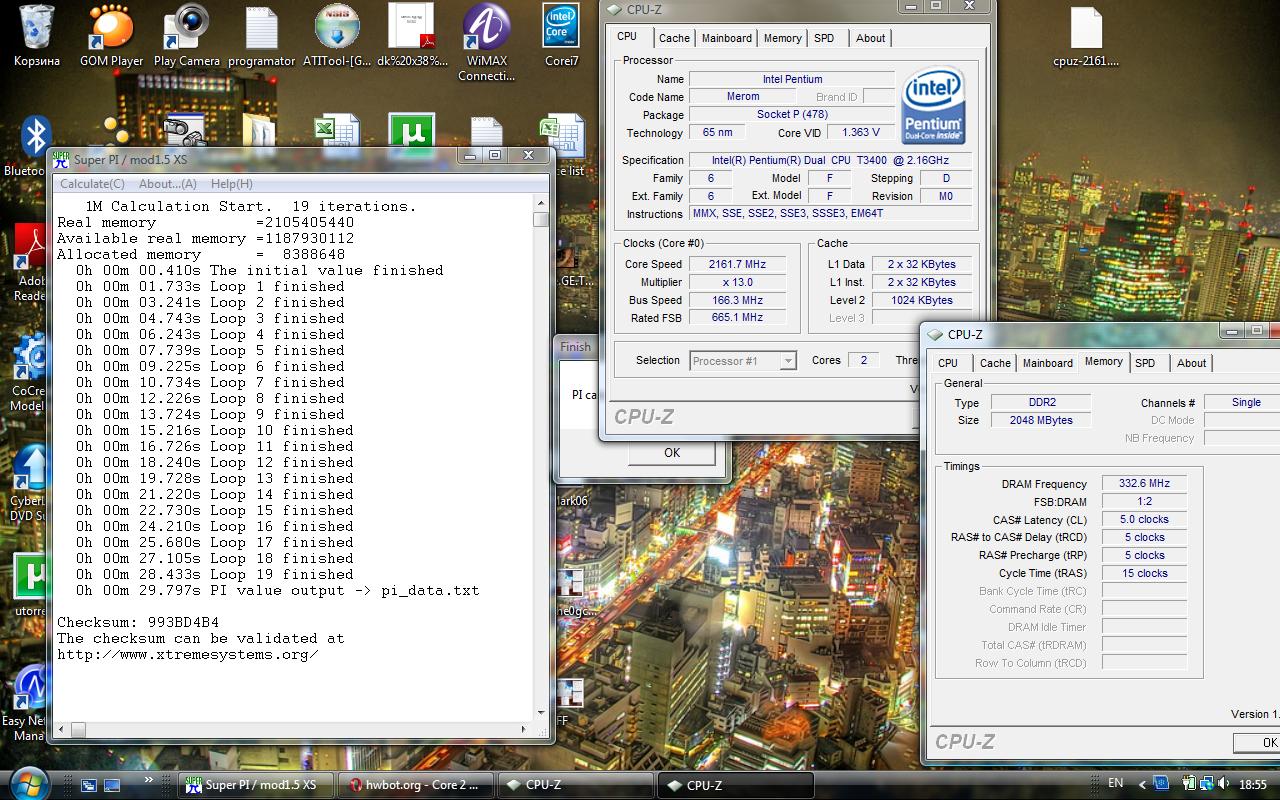Switch to Super PI taskbar button
The width and height of the screenshot is (1280, 800).
(257, 785)
